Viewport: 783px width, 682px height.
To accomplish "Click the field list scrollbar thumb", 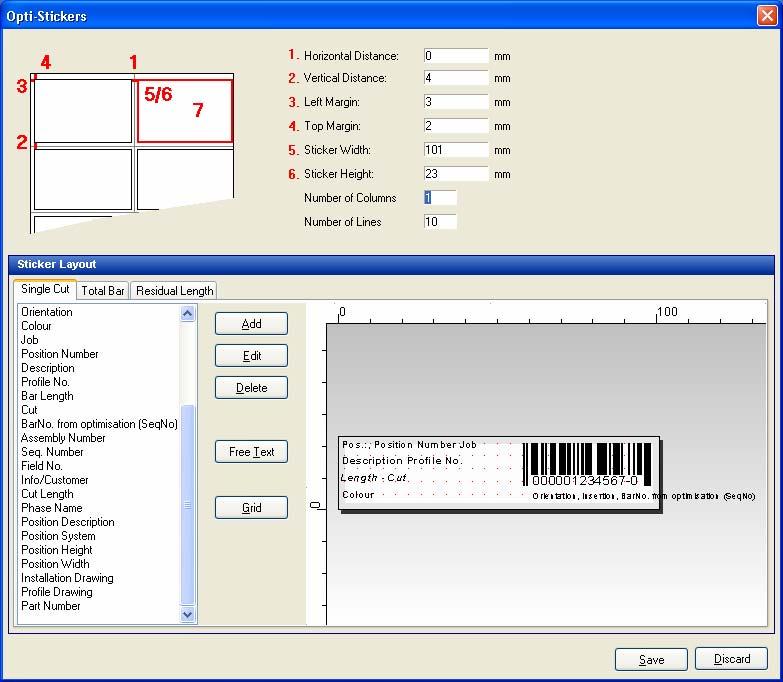I will click(188, 505).
